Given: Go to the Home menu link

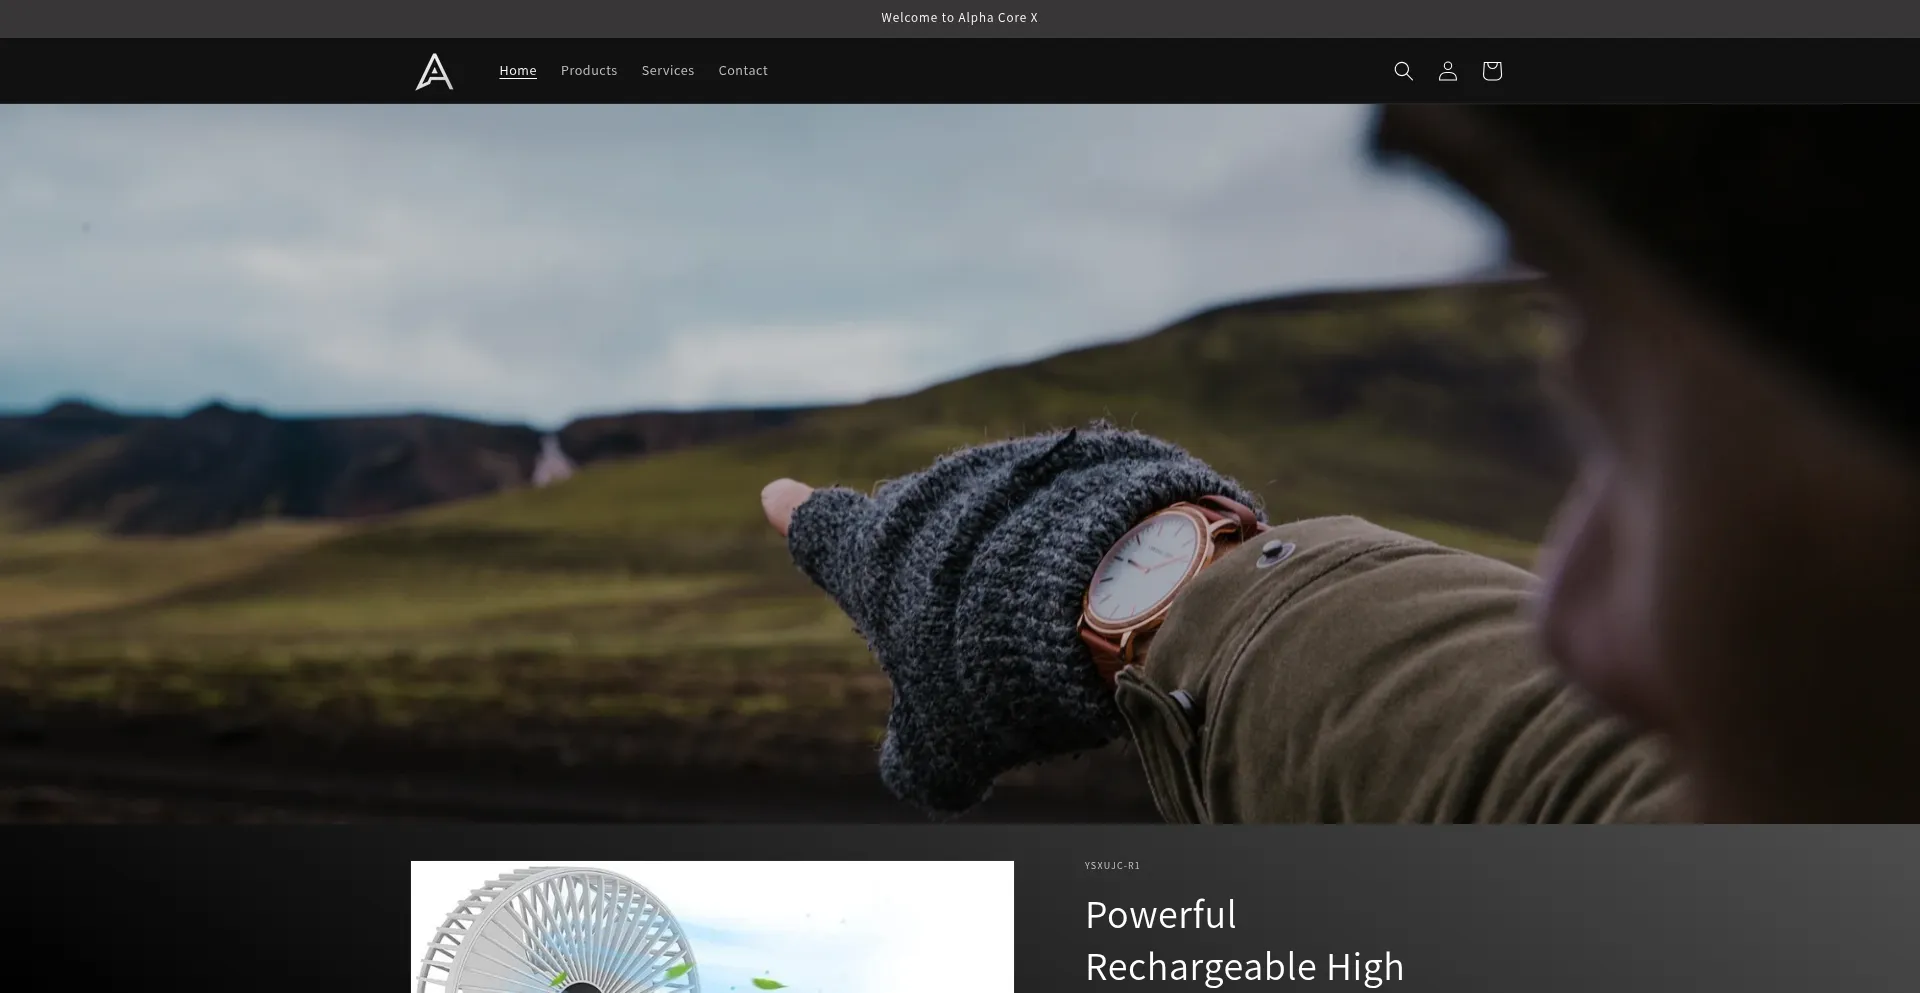Looking at the screenshot, I should (x=518, y=71).
